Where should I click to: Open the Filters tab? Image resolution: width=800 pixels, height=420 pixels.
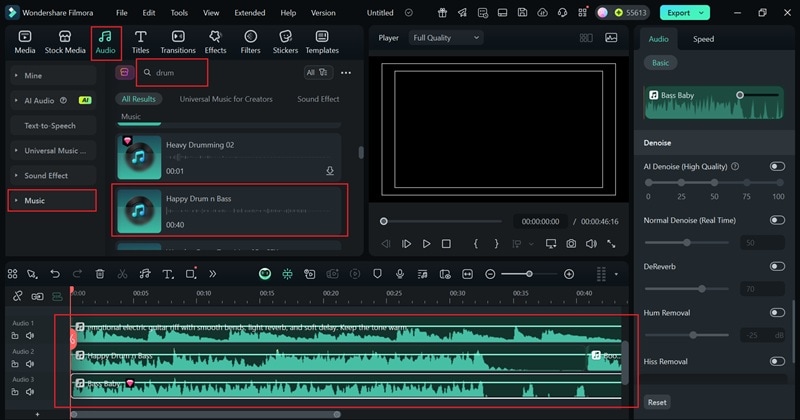click(x=250, y=42)
